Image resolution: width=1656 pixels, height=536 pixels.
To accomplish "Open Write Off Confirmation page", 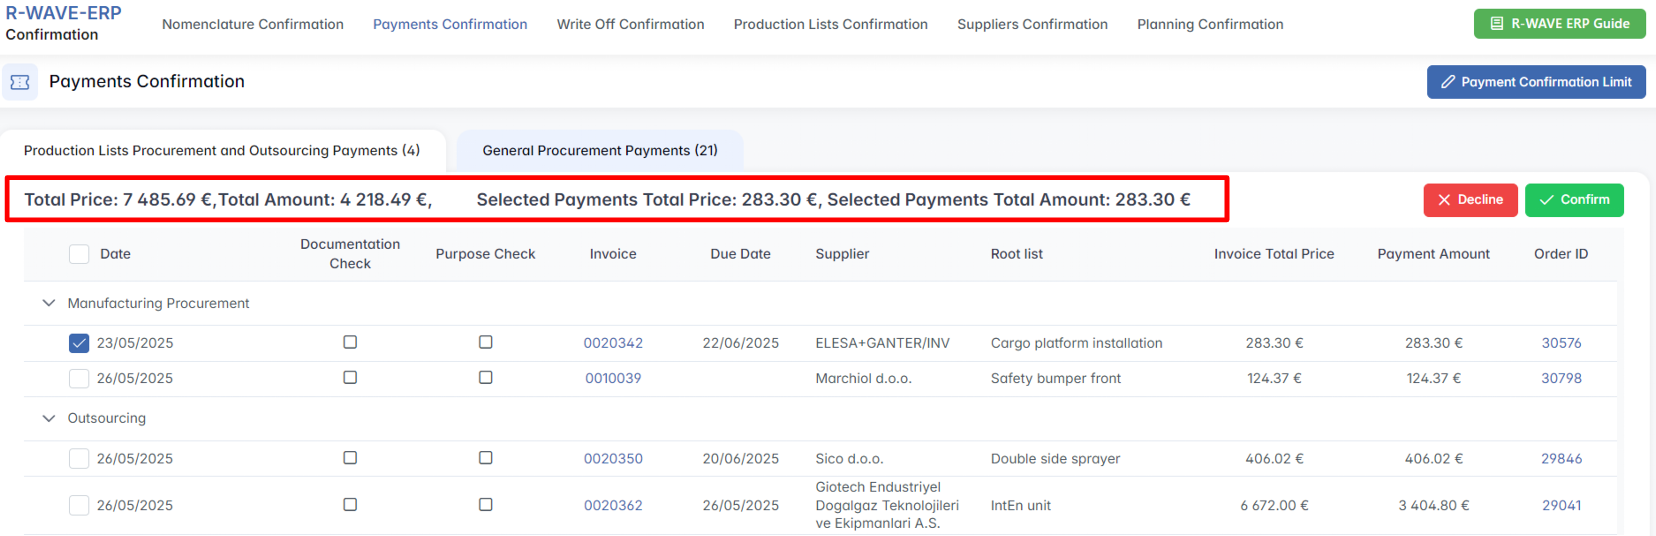I will [630, 24].
